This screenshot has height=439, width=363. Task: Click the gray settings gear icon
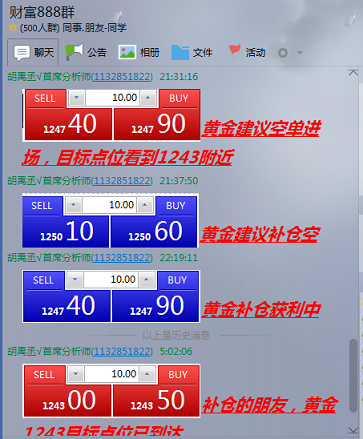click(x=283, y=53)
